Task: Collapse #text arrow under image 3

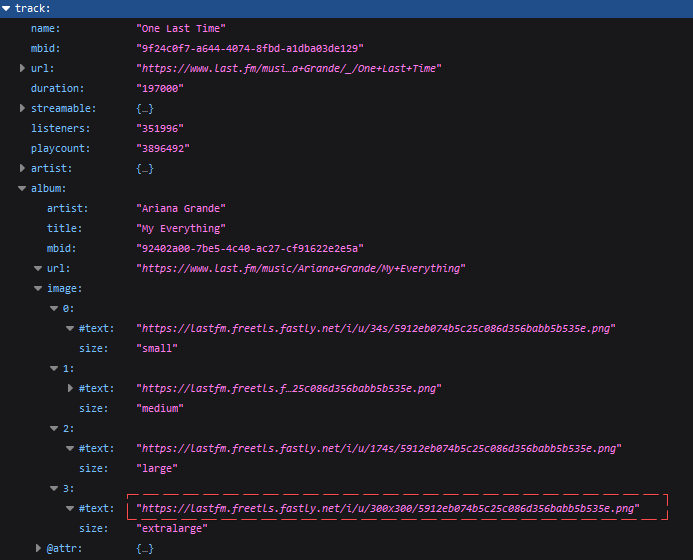Action: pos(70,508)
